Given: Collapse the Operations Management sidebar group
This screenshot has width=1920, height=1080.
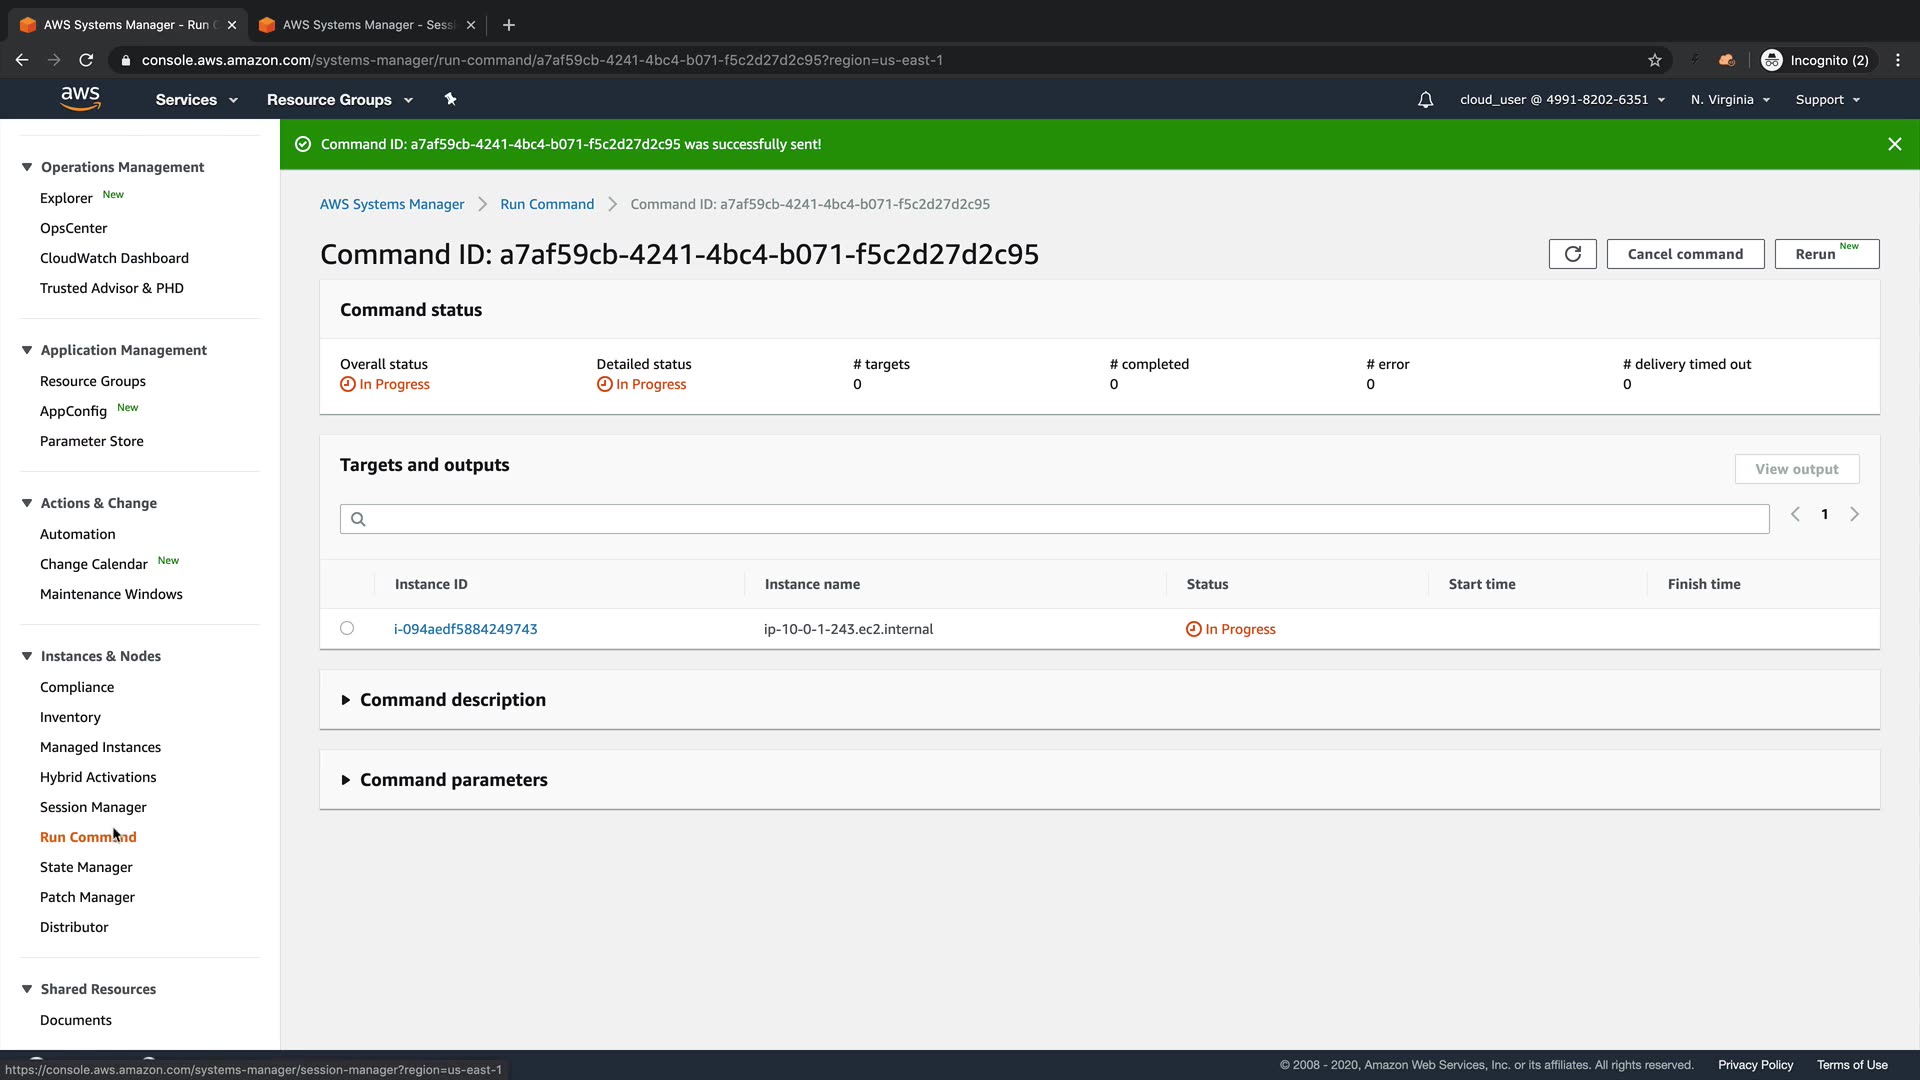Looking at the screenshot, I should (x=27, y=167).
